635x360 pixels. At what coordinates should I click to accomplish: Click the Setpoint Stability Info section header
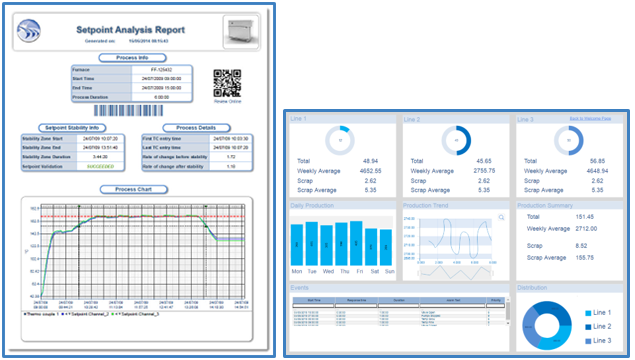pyautogui.click(x=72, y=128)
